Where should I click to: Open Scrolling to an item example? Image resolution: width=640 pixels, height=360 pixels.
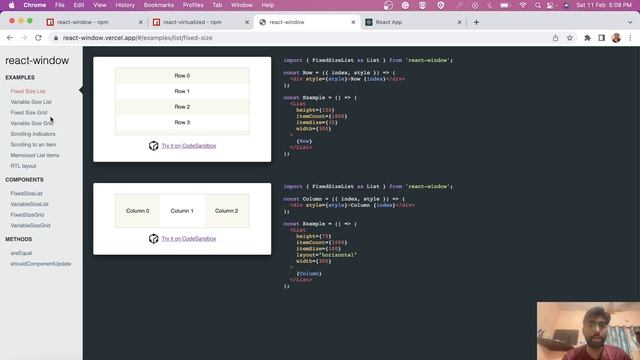point(33,144)
